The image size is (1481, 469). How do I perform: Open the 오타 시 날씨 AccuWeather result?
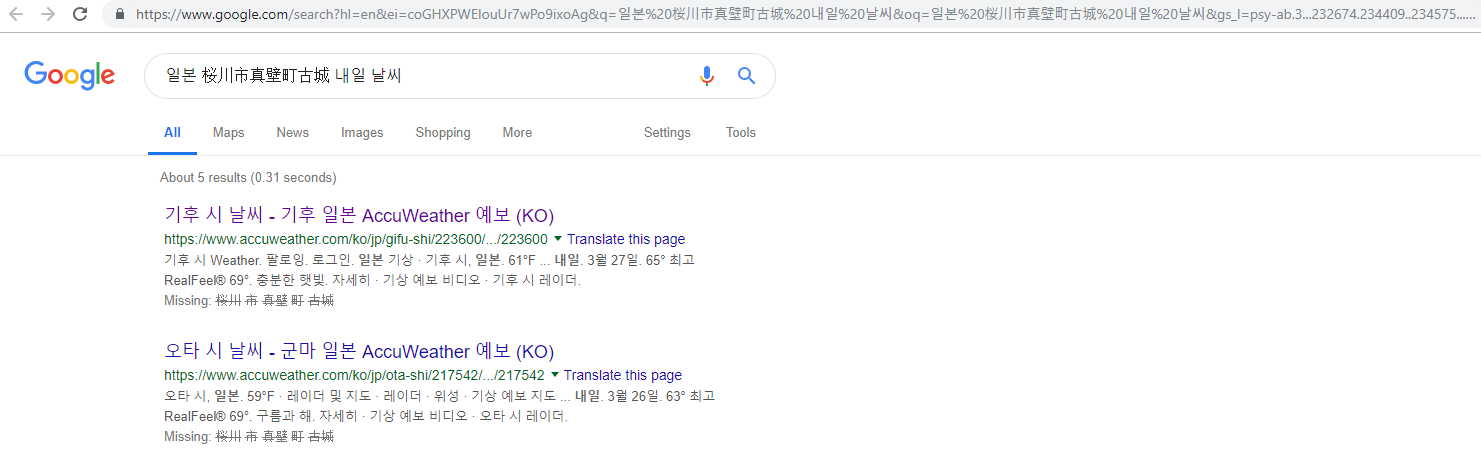pos(359,351)
